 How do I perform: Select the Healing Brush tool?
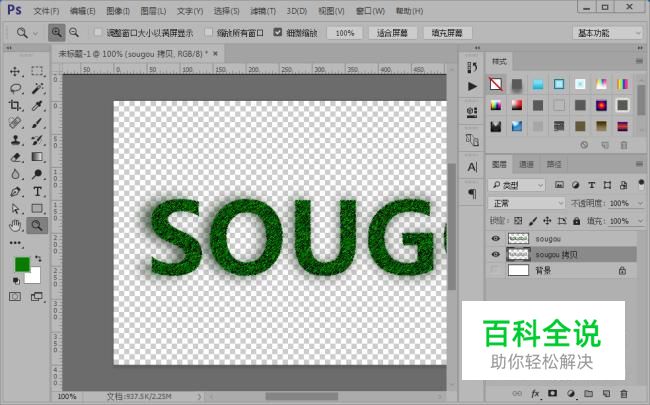(15, 123)
